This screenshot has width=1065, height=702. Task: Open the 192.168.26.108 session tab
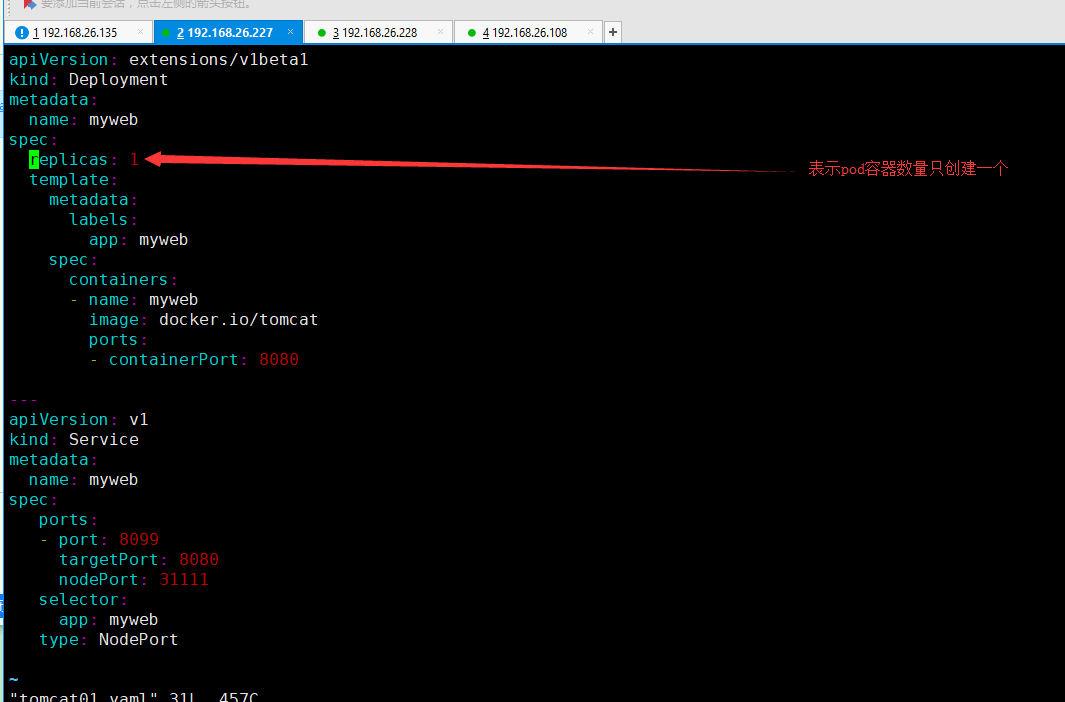click(x=525, y=33)
